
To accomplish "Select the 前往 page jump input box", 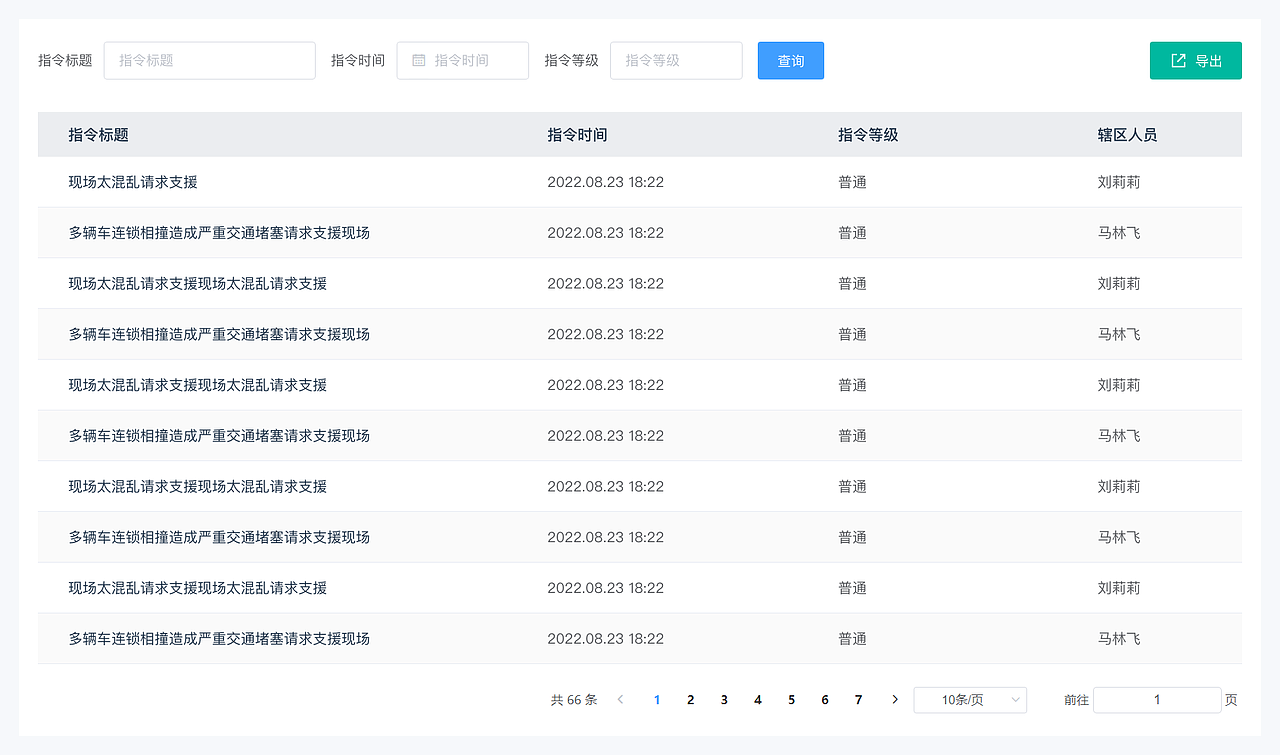I will point(1157,699).
